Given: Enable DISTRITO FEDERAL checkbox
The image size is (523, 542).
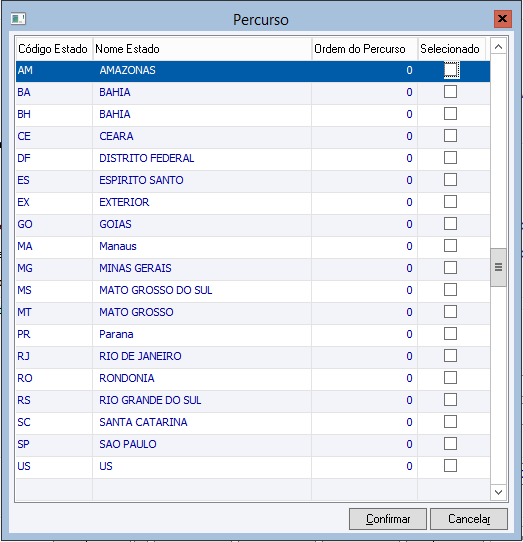Looking at the screenshot, I should (x=450, y=158).
